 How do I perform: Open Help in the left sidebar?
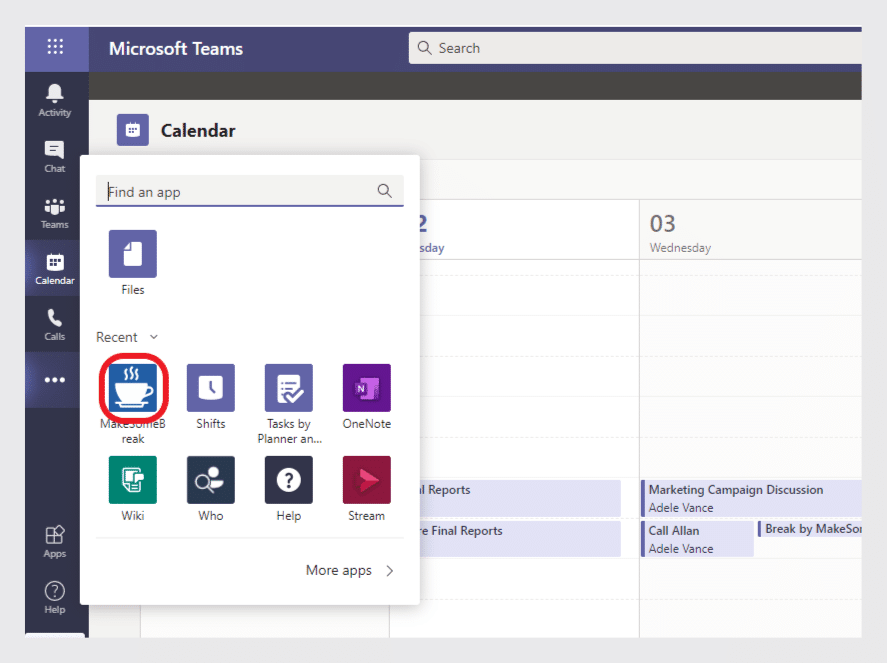[x=55, y=597]
